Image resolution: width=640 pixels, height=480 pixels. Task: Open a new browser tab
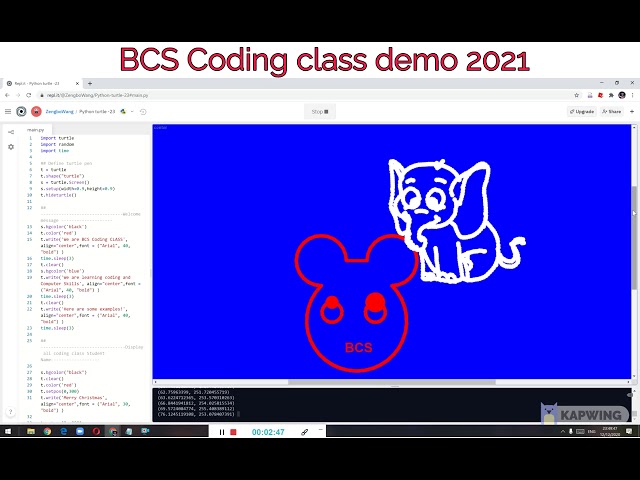(x=90, y=83)
